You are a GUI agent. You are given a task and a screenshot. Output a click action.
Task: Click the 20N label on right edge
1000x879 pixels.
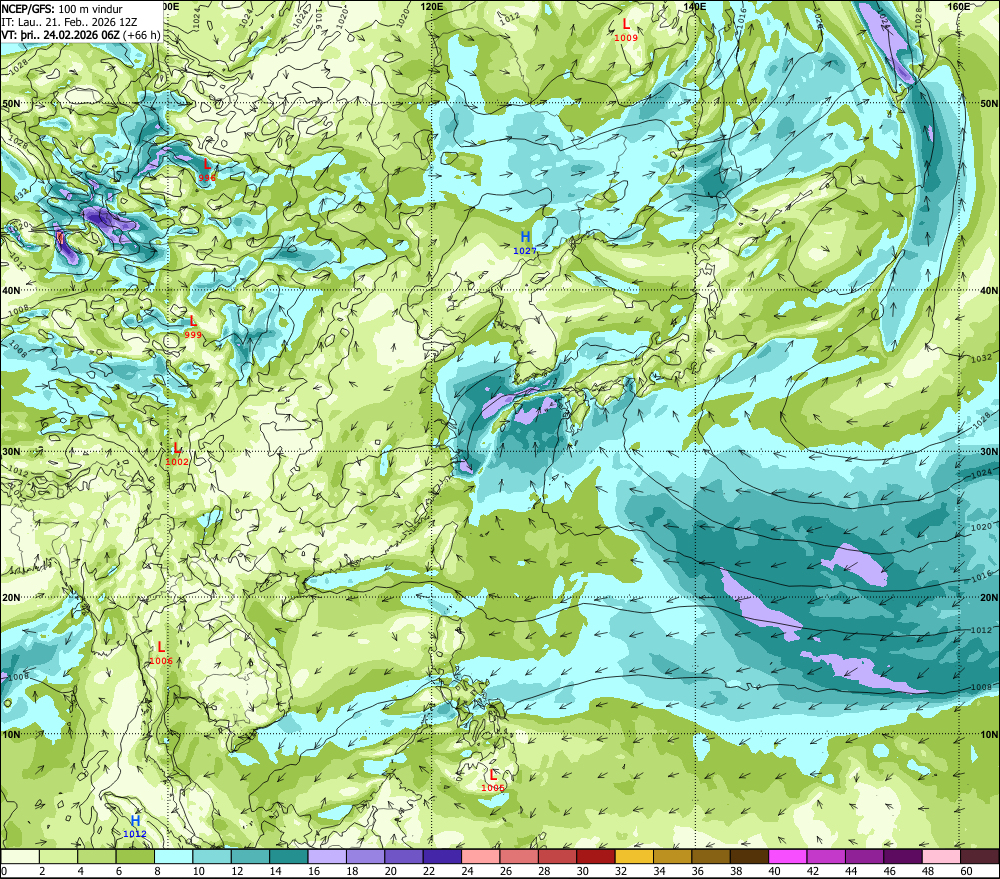click(989, 598)
